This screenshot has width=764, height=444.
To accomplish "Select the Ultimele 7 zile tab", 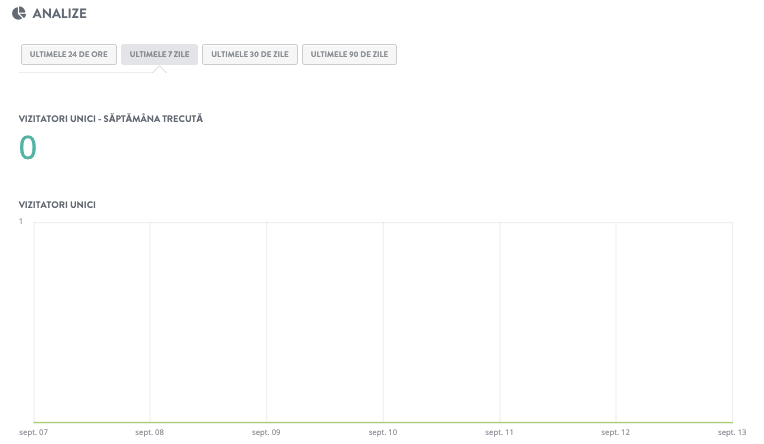I will coord(159,54).
